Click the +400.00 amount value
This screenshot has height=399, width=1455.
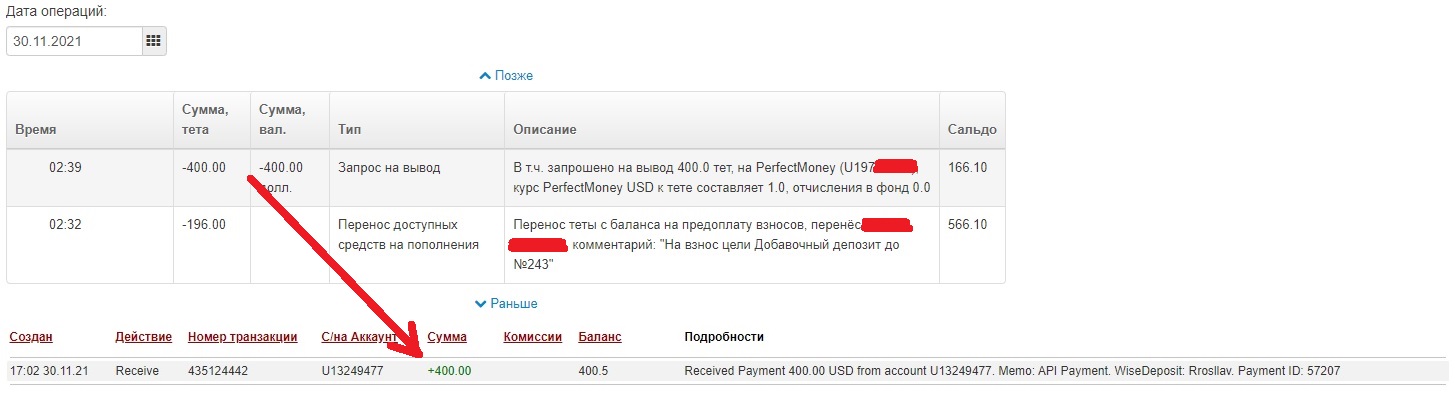point(449,371)
